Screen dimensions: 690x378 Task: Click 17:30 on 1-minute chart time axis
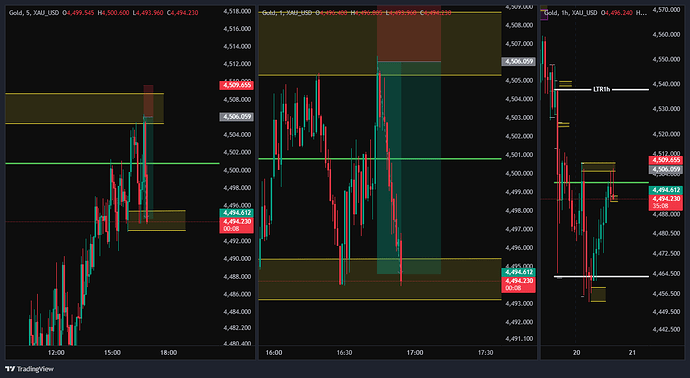pos(485,352)
